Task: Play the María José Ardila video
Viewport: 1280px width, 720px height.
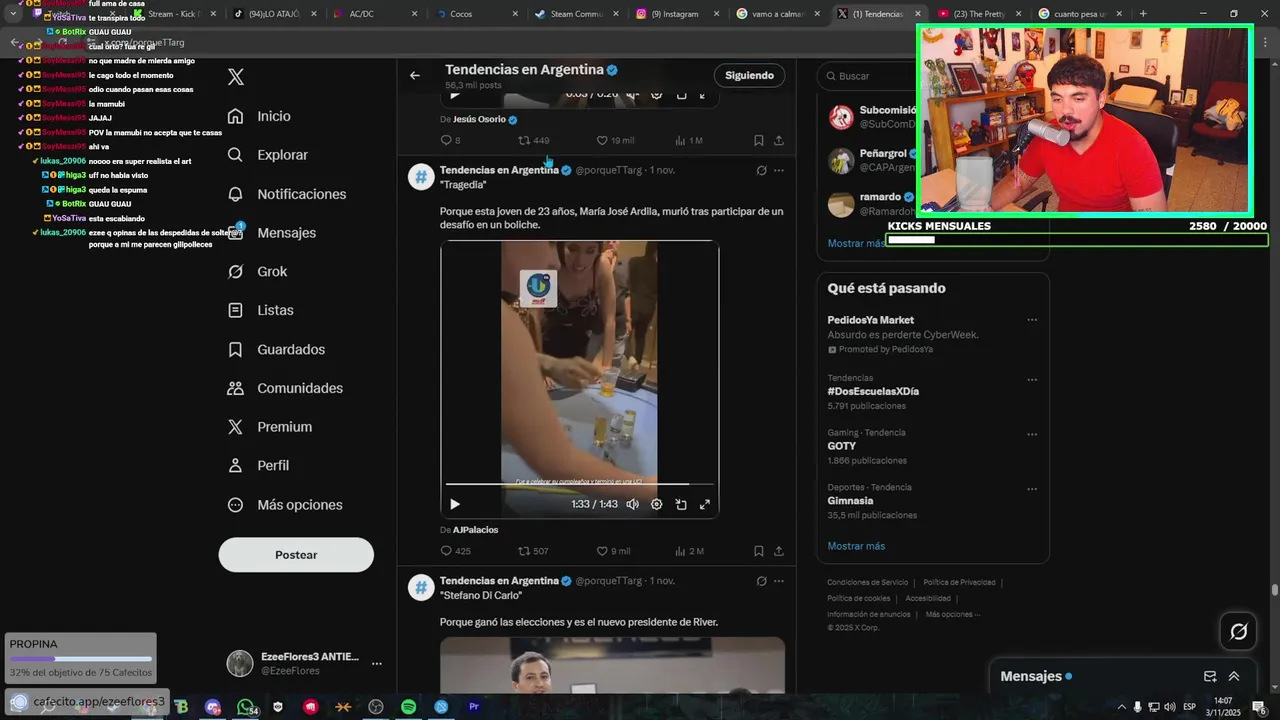Action: tap(455, 505)
